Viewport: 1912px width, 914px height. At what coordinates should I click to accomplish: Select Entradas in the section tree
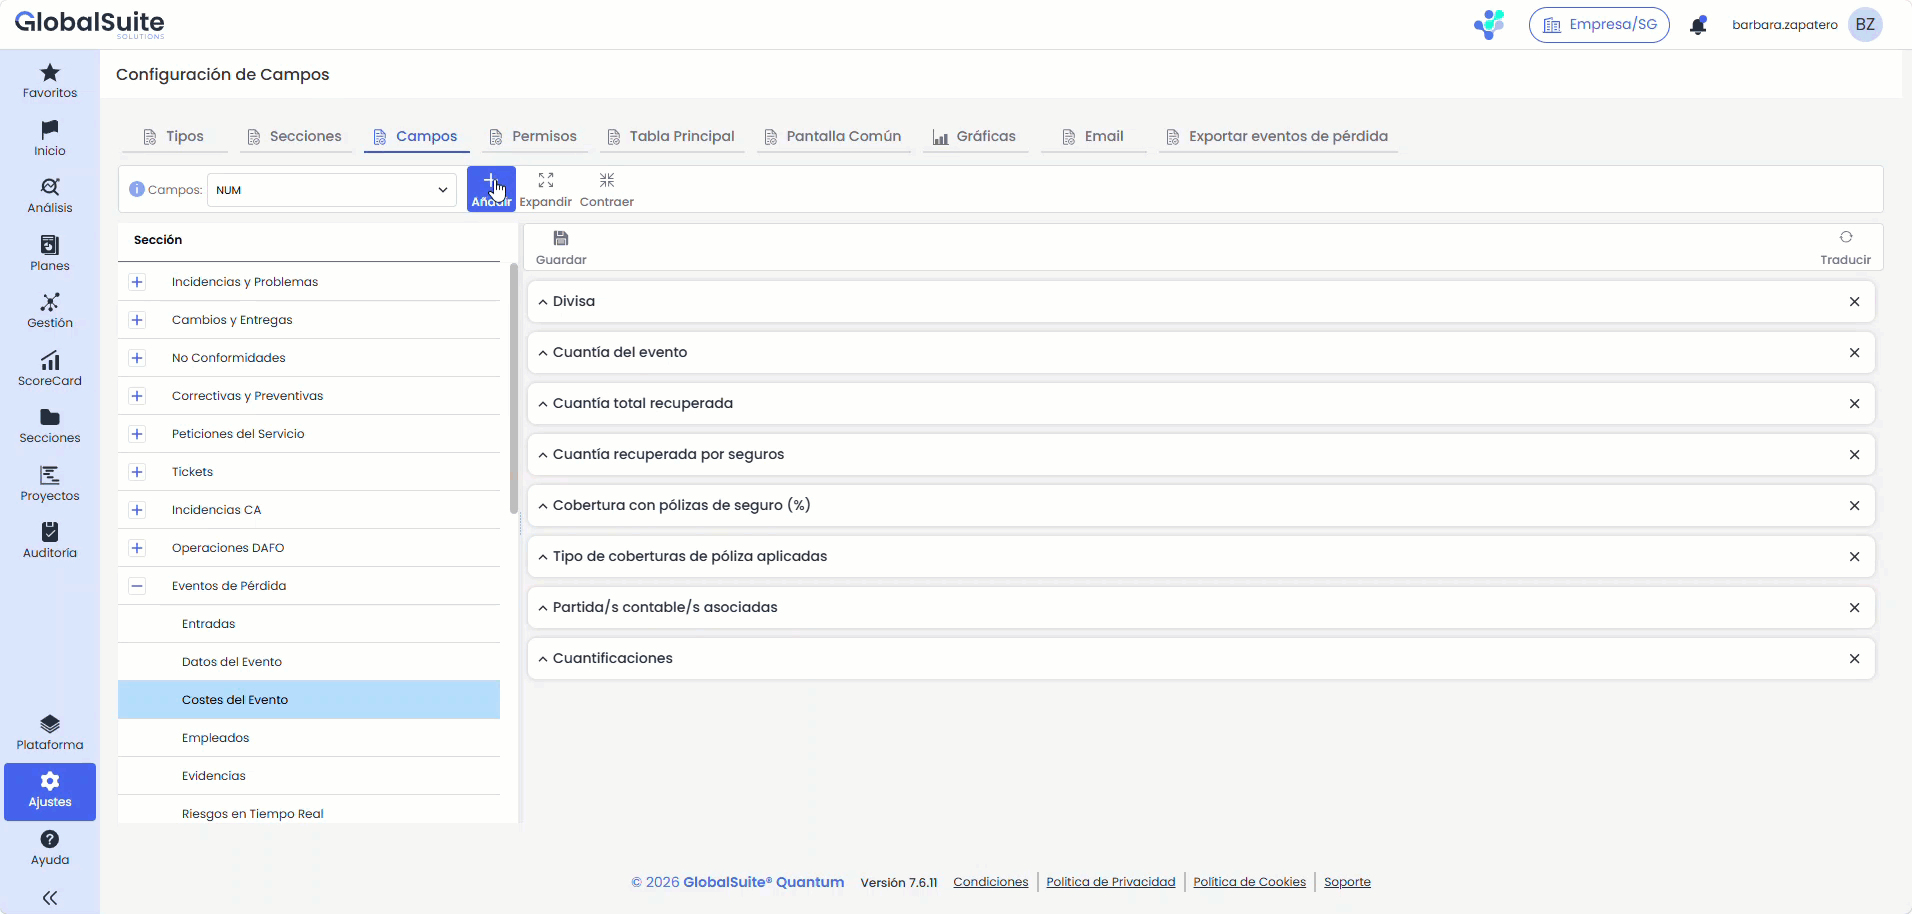[x=309, y=624]
